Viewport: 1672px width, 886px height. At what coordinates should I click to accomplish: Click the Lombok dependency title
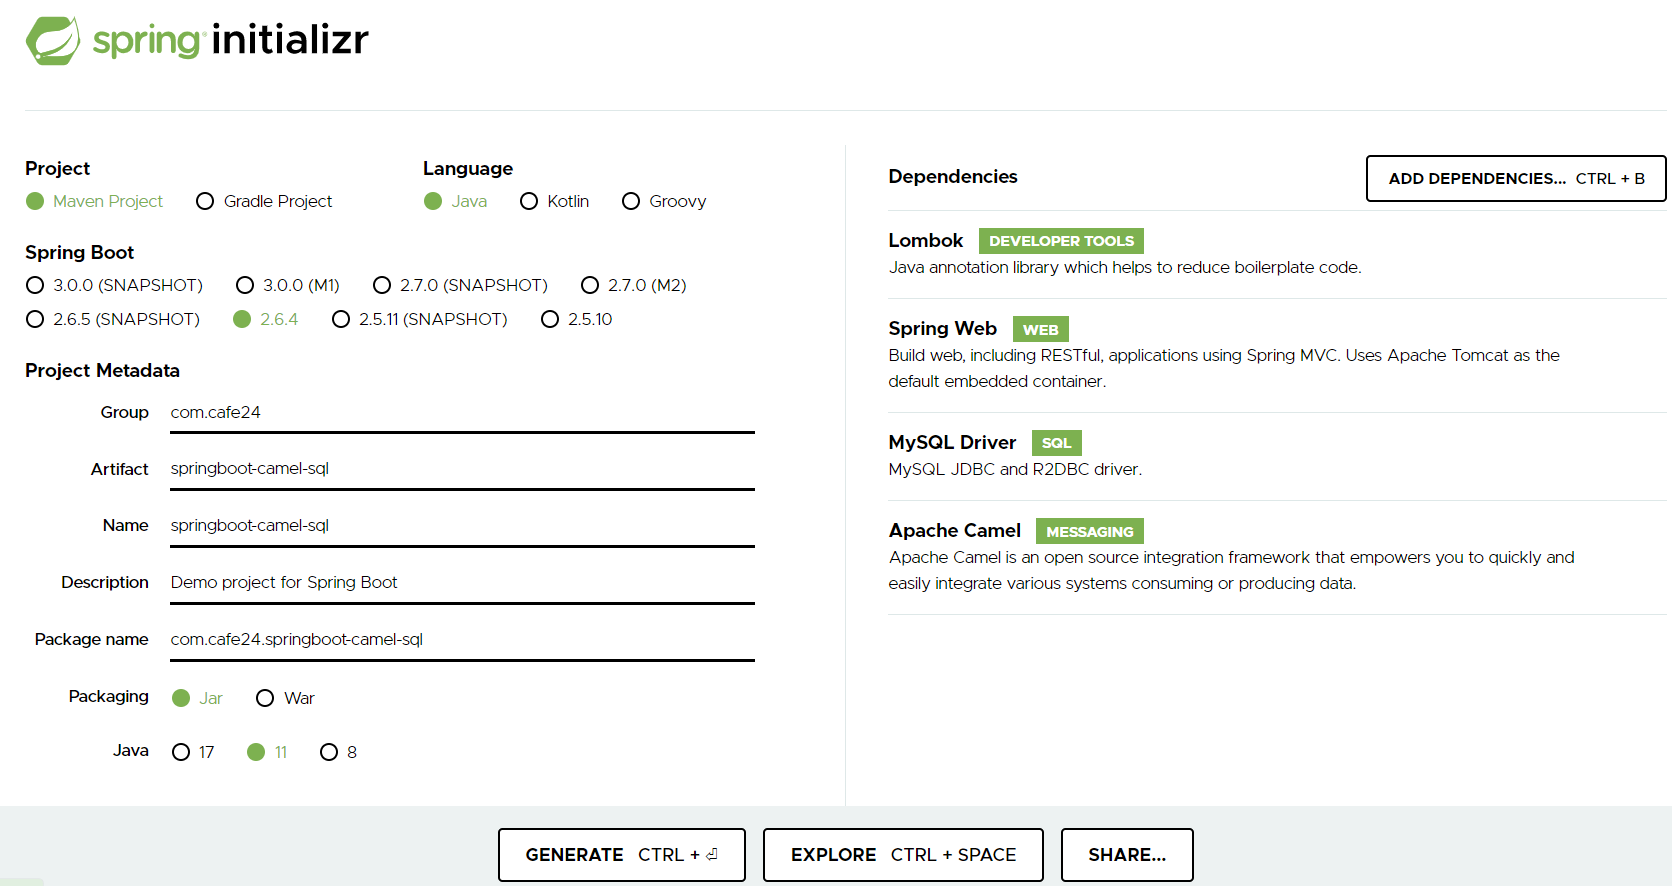click(x=925, y=241)
